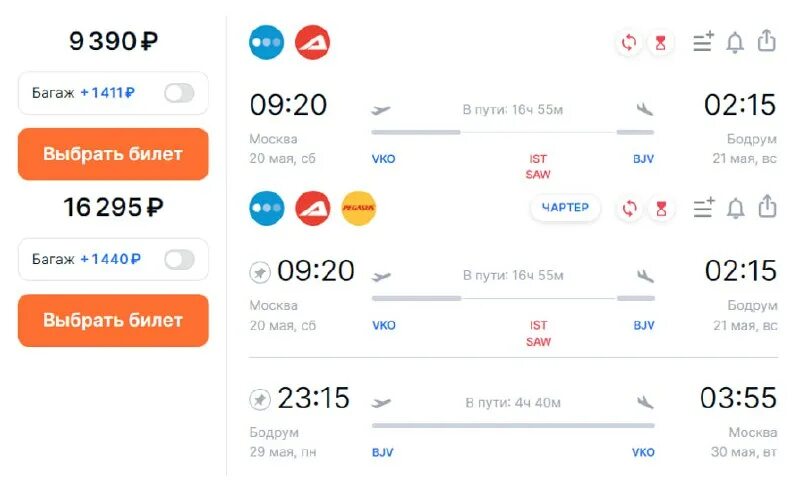800x480 pixels.
Task: Select ticket priced 16 295₽
Action: [x=113, y=320]
